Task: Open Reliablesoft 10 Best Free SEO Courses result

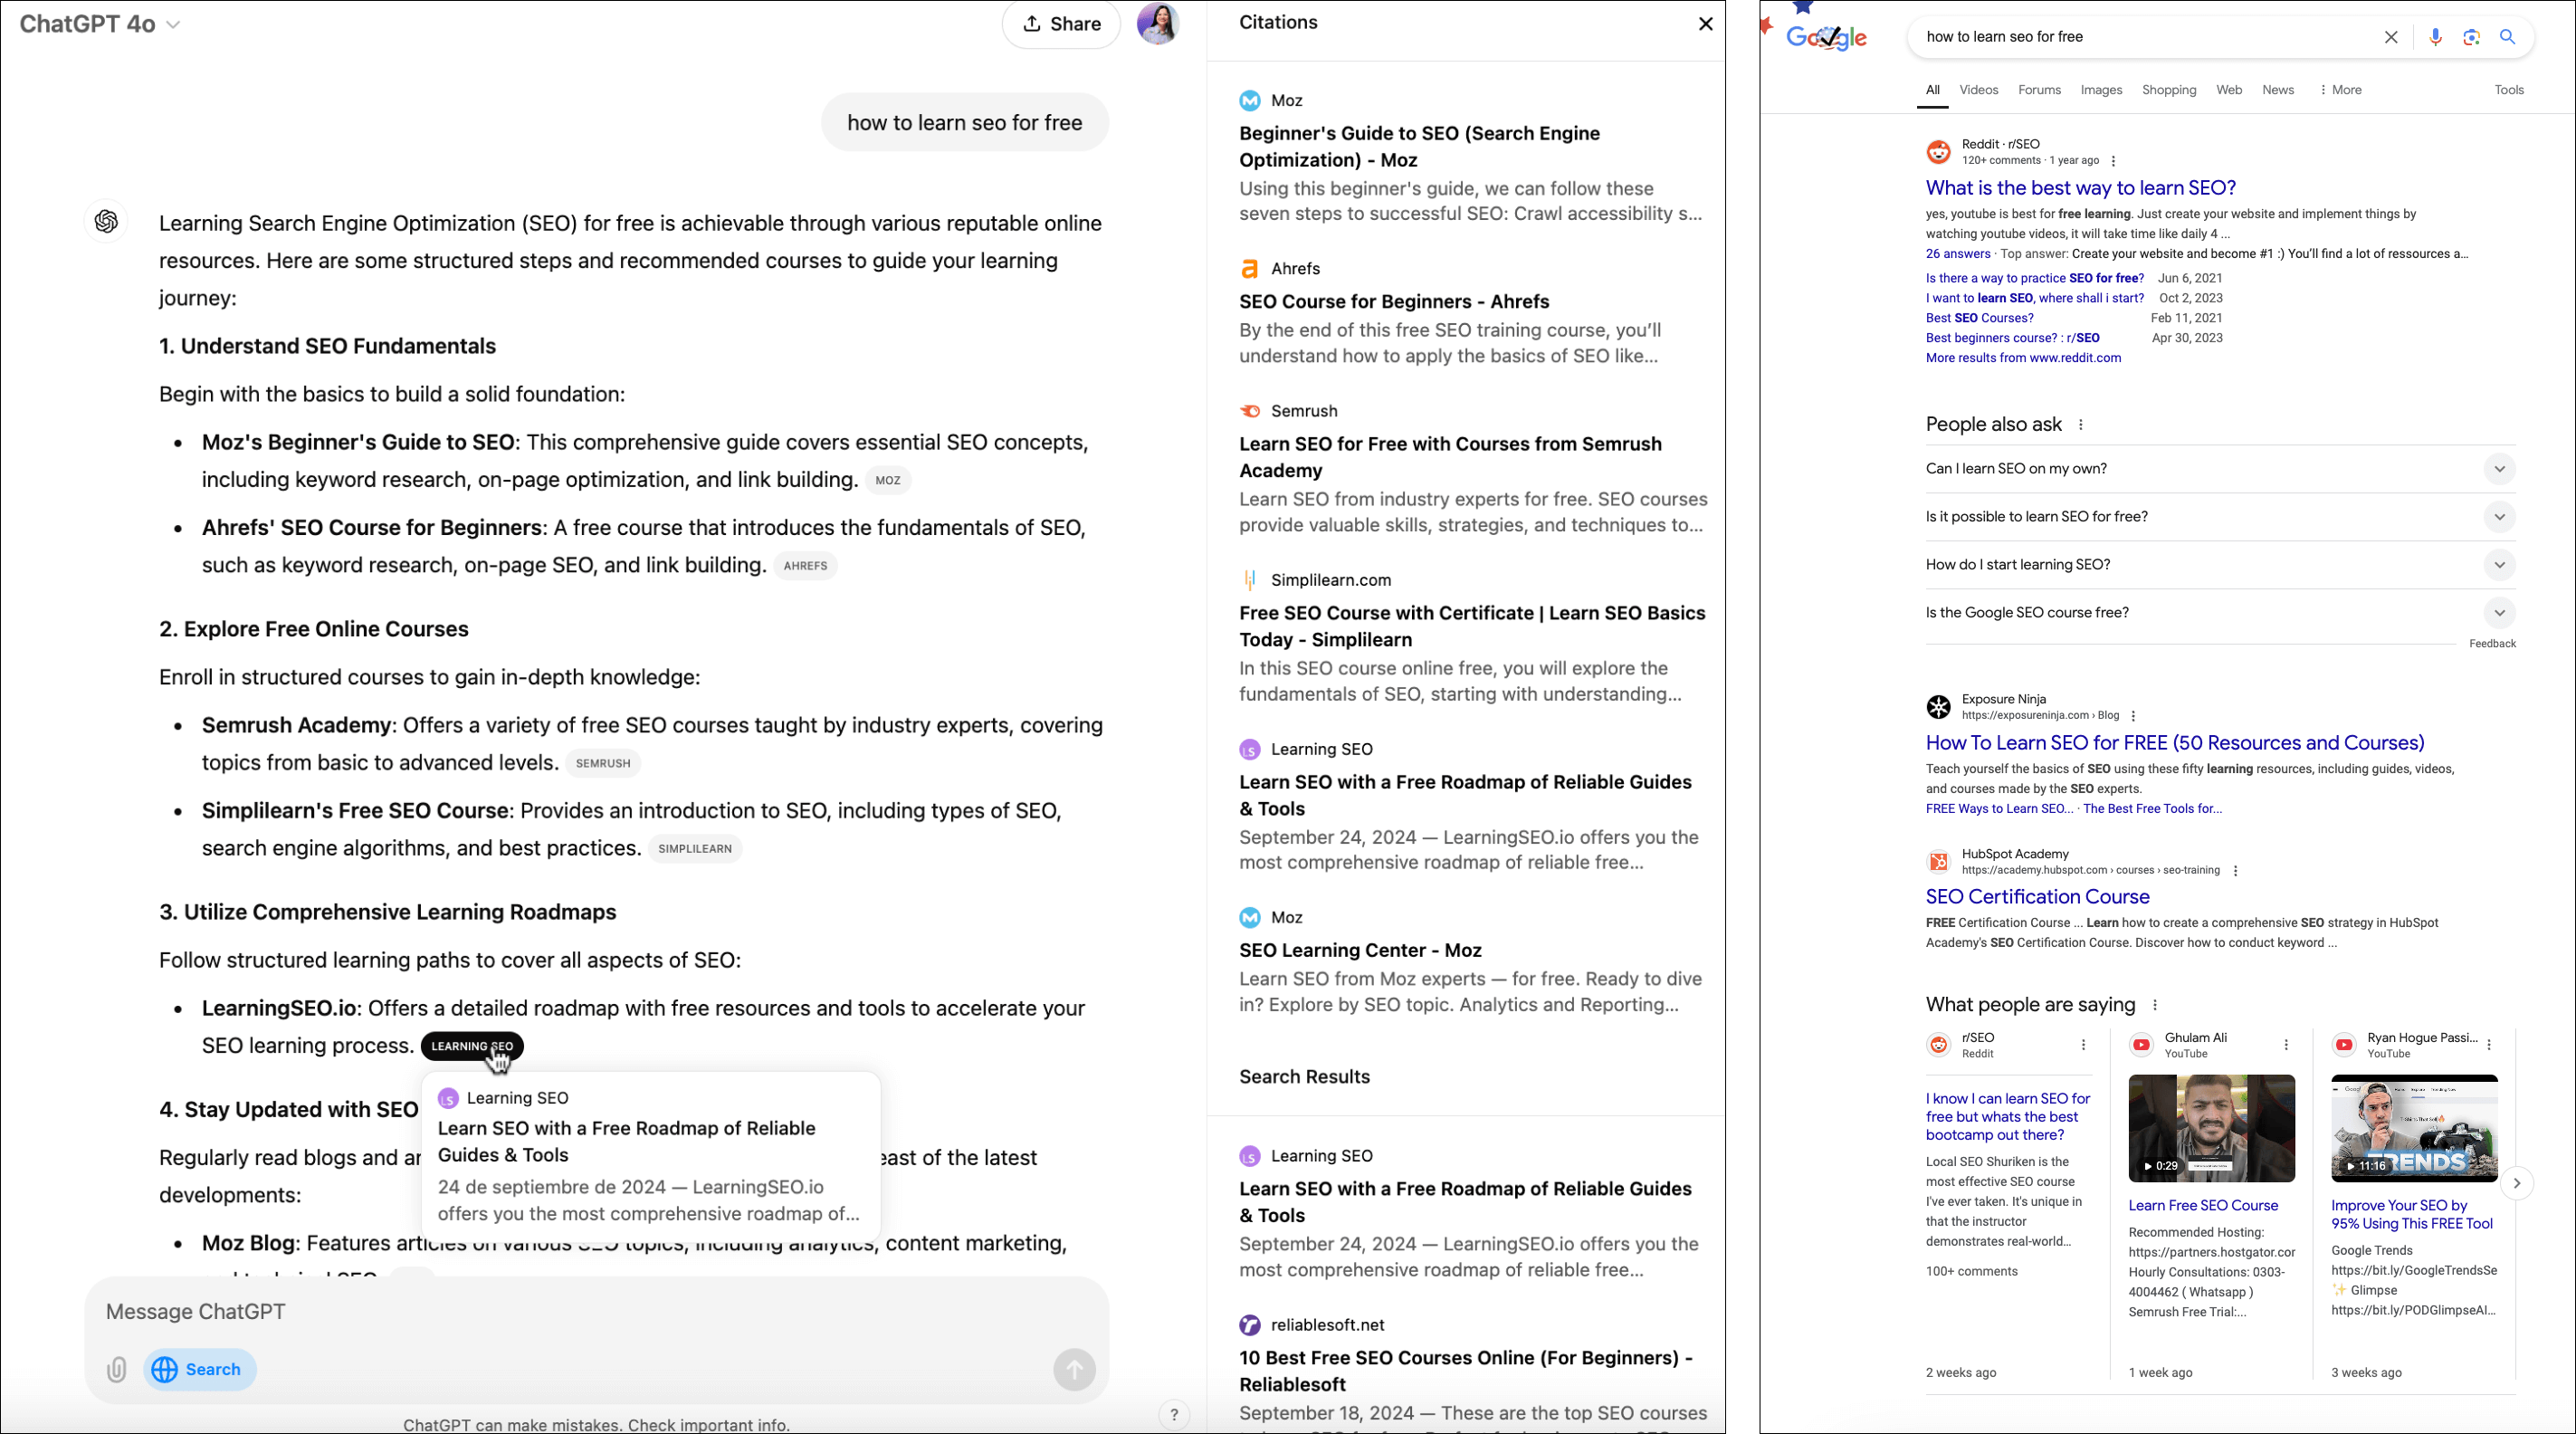Action: [1465, 1371]
